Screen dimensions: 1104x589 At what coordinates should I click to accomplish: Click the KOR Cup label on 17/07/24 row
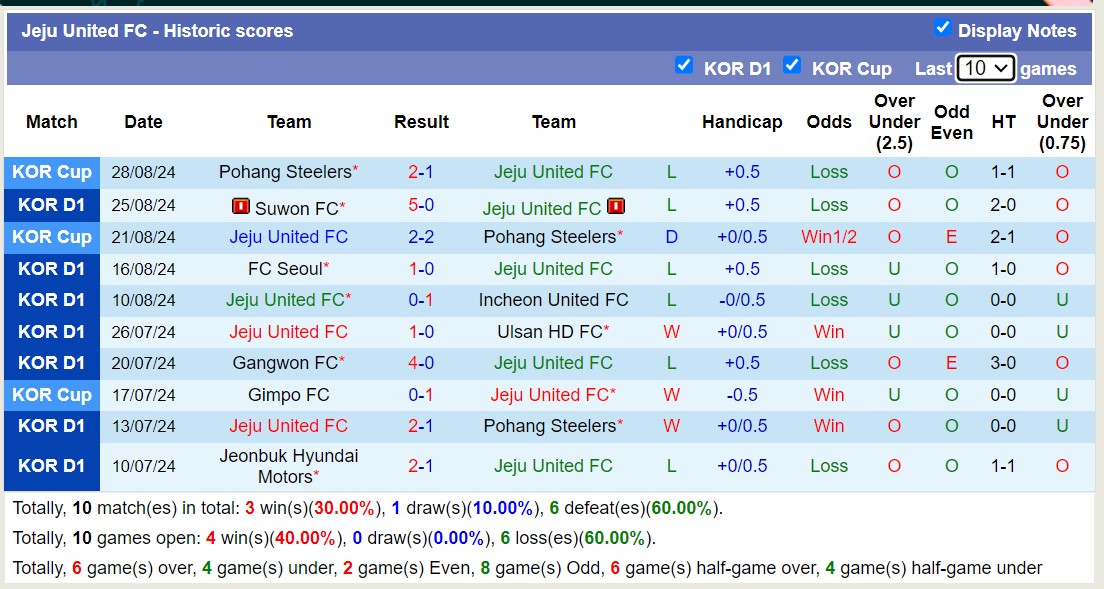[x=52, y=395]
